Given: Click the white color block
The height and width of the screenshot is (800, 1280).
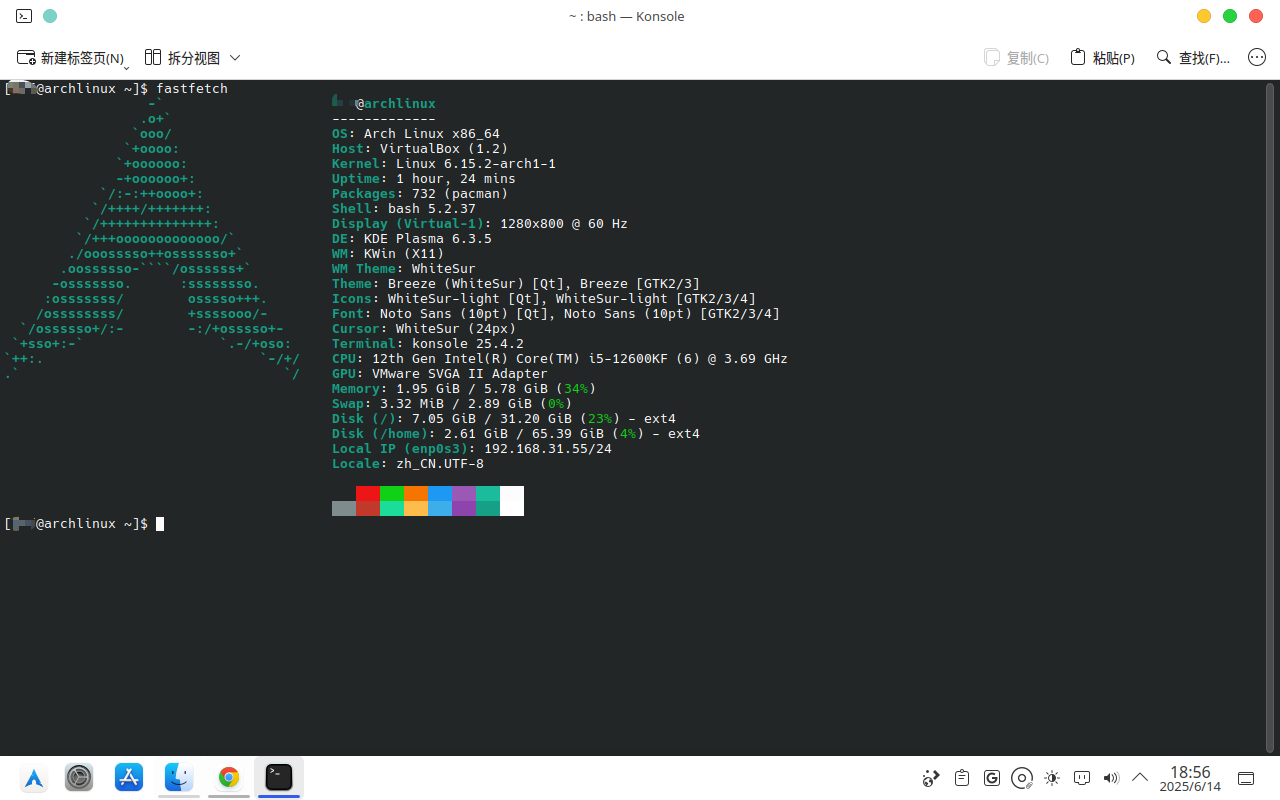Looking at the screenshot, I should (512, 501).
